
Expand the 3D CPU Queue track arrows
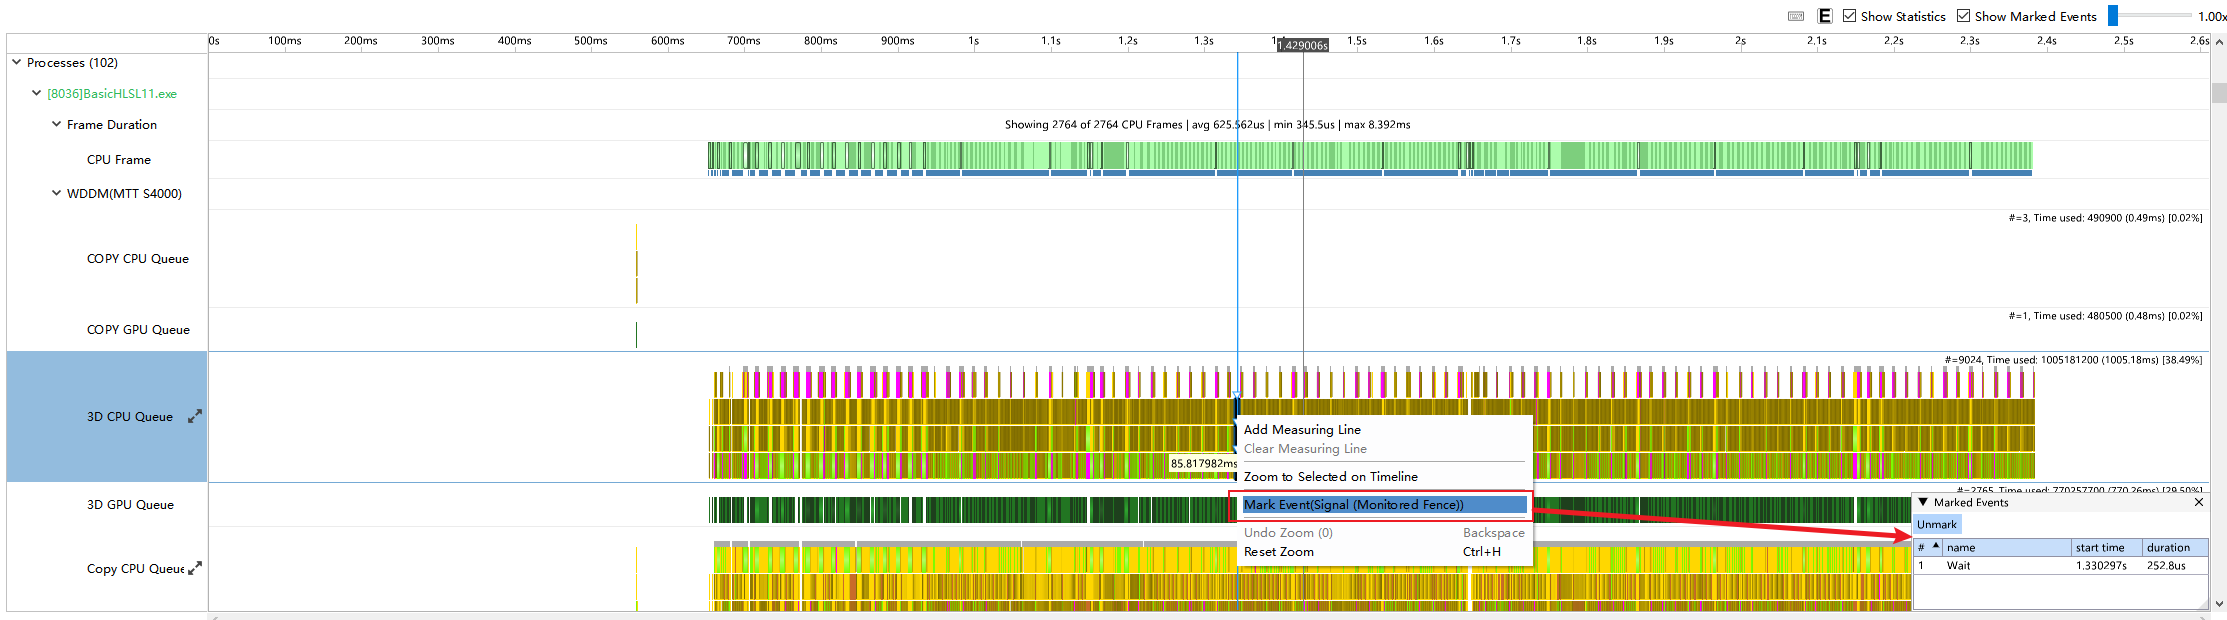click(x=195, y=416)
